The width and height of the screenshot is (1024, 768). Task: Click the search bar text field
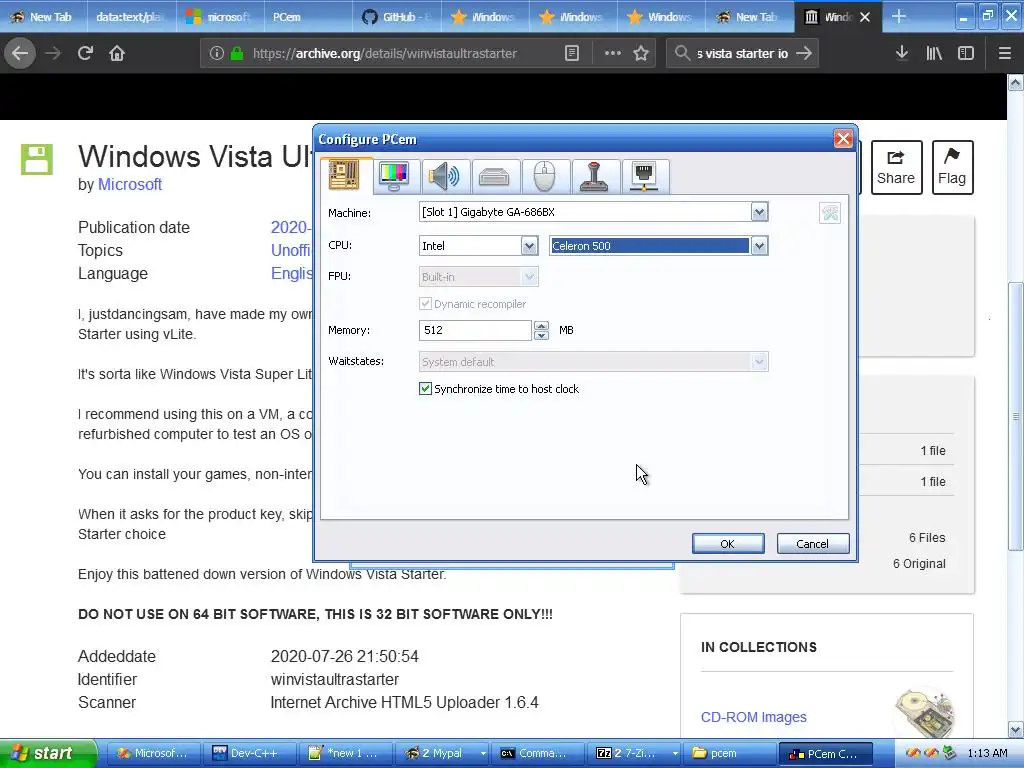pos(743,54)
